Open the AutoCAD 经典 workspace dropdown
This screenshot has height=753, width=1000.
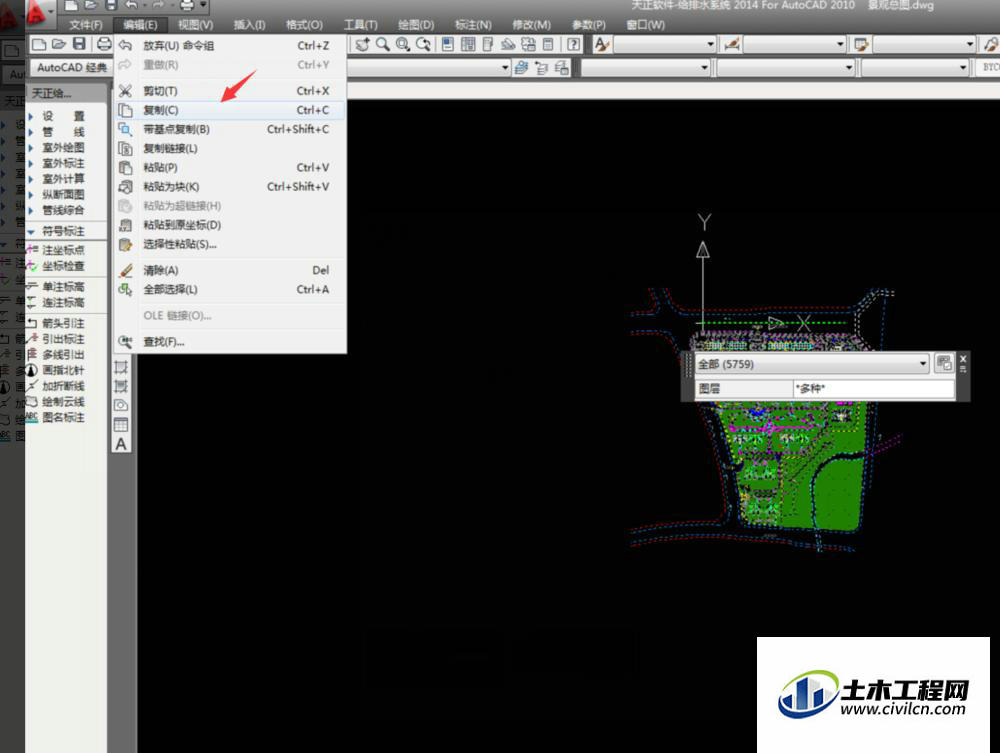coord(70,68)
